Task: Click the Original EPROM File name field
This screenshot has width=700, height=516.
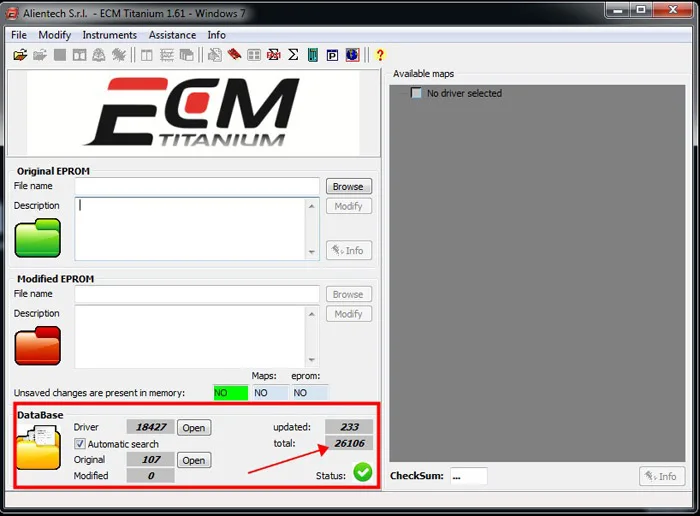Action: tap(197, 187)
